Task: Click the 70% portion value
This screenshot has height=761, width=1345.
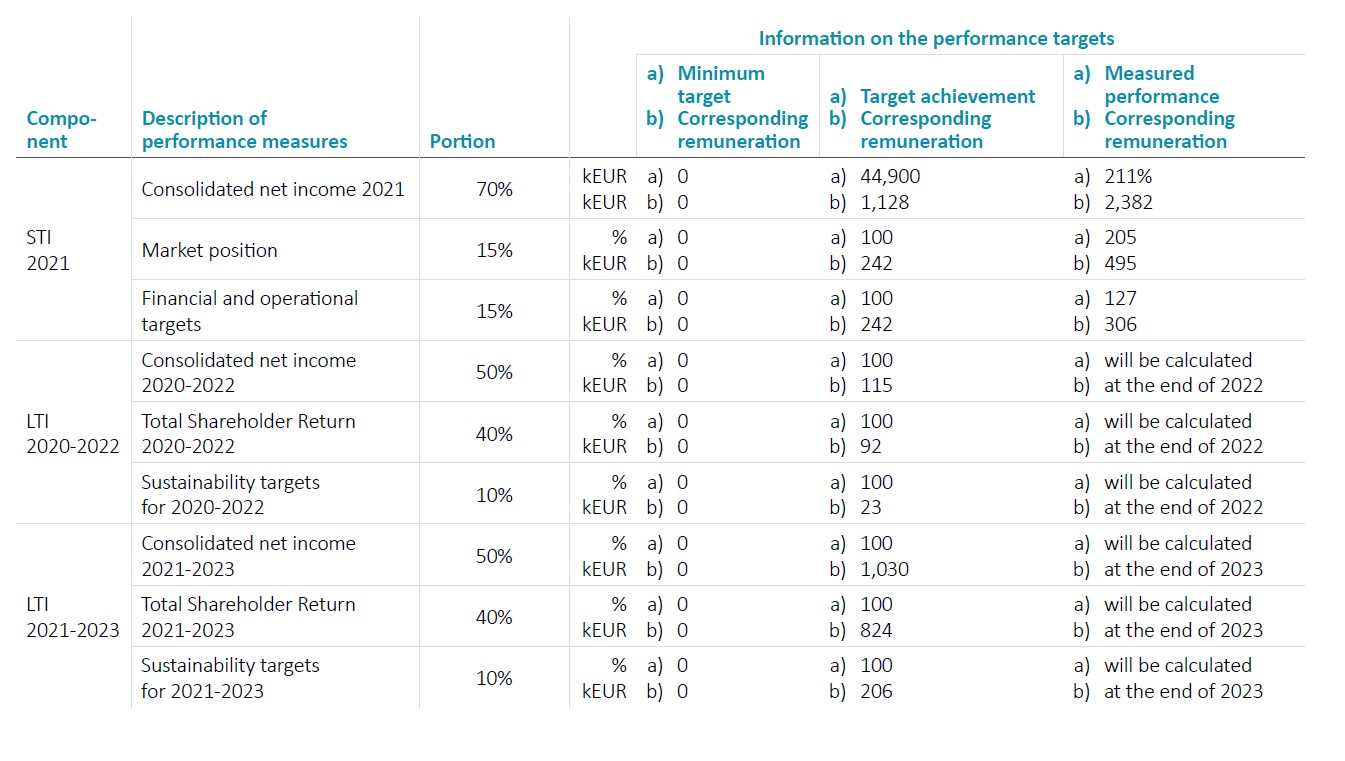Action: click(494, 189)
